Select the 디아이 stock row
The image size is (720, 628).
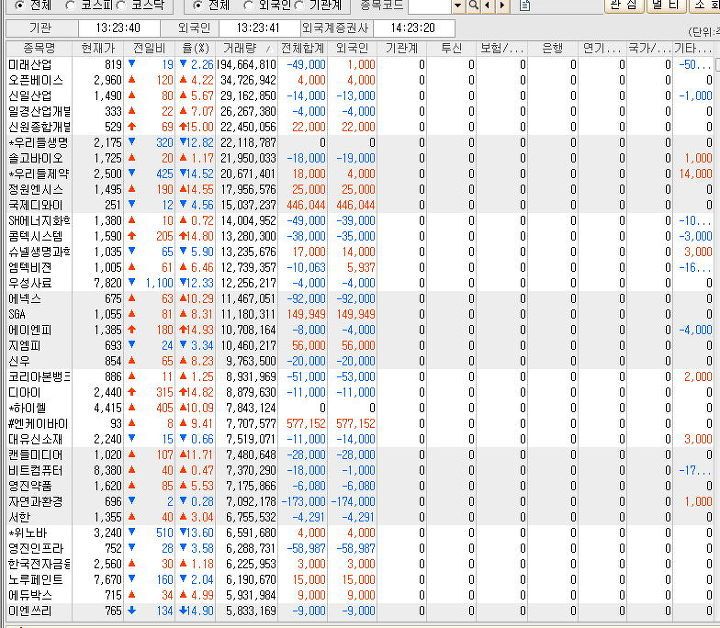tap(361, 392)
